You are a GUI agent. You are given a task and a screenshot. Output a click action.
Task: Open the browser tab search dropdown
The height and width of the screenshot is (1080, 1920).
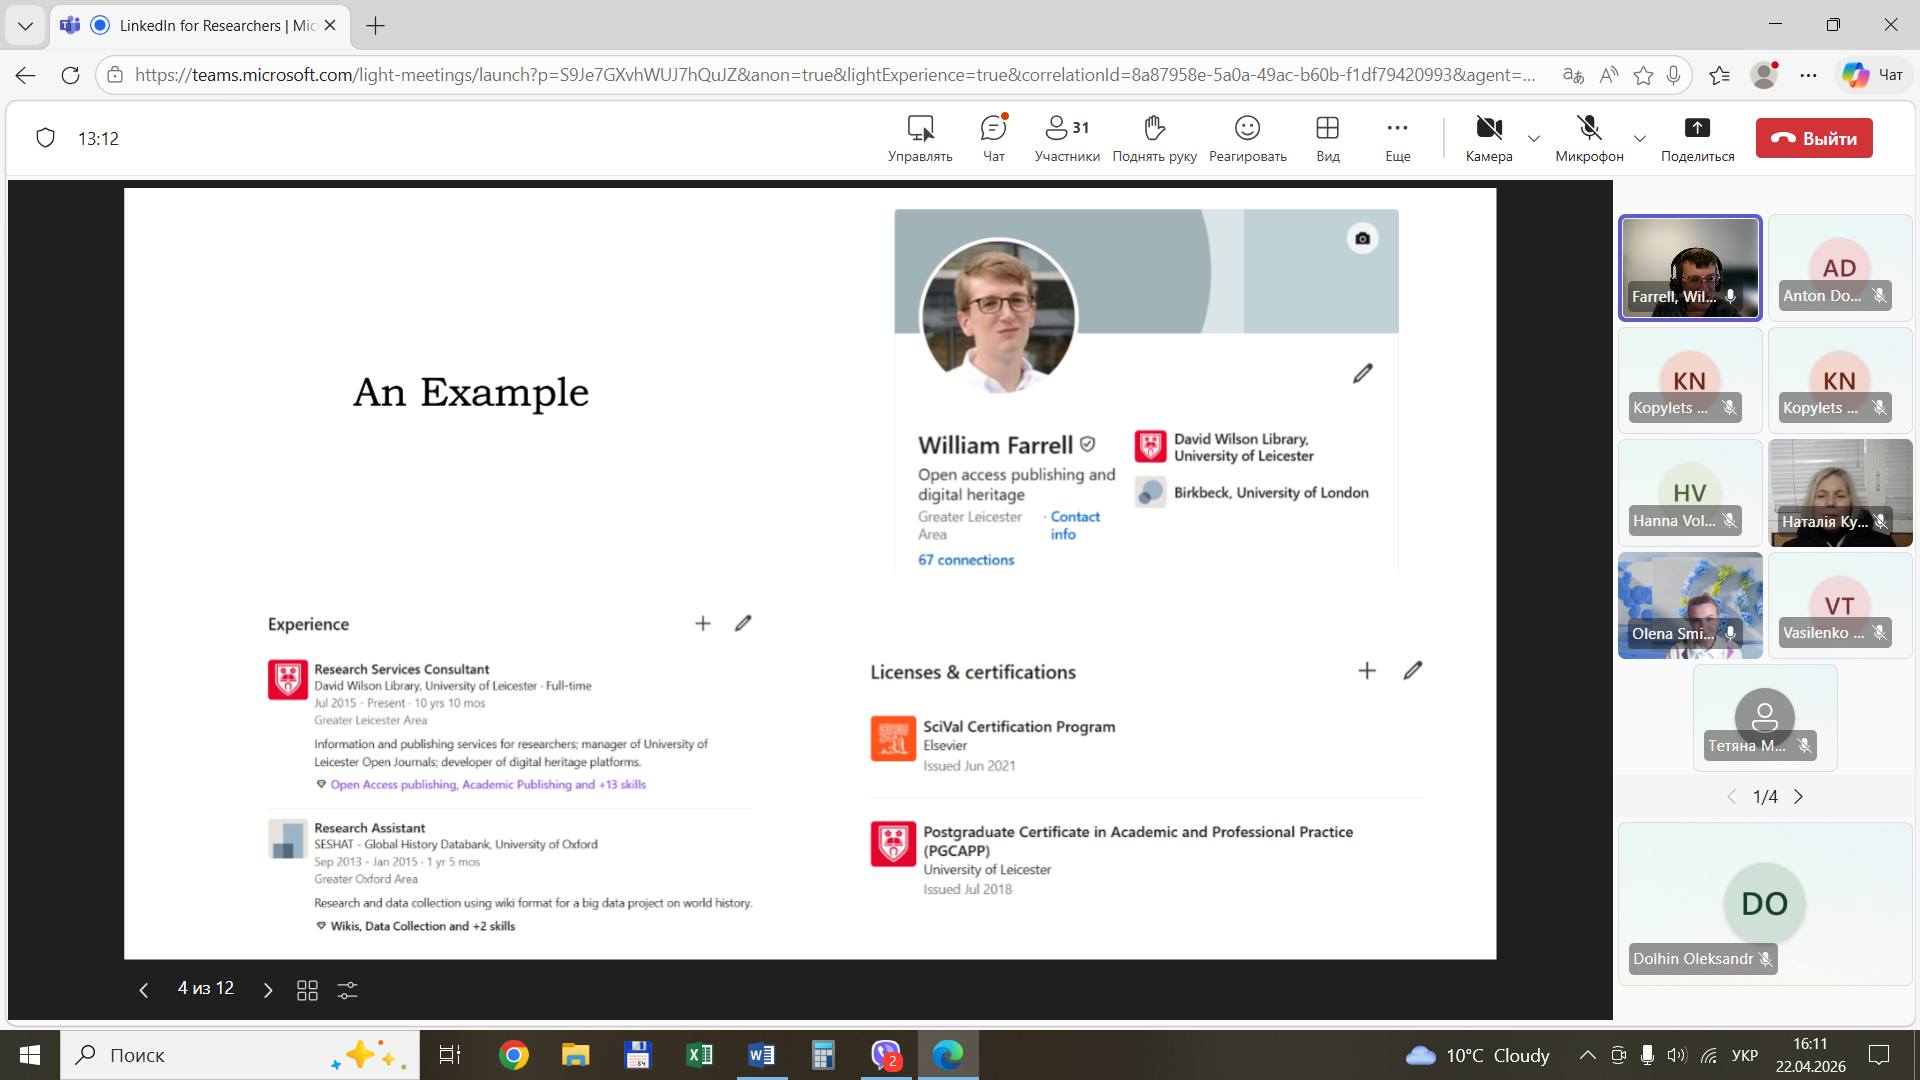(x=25, y=26)
